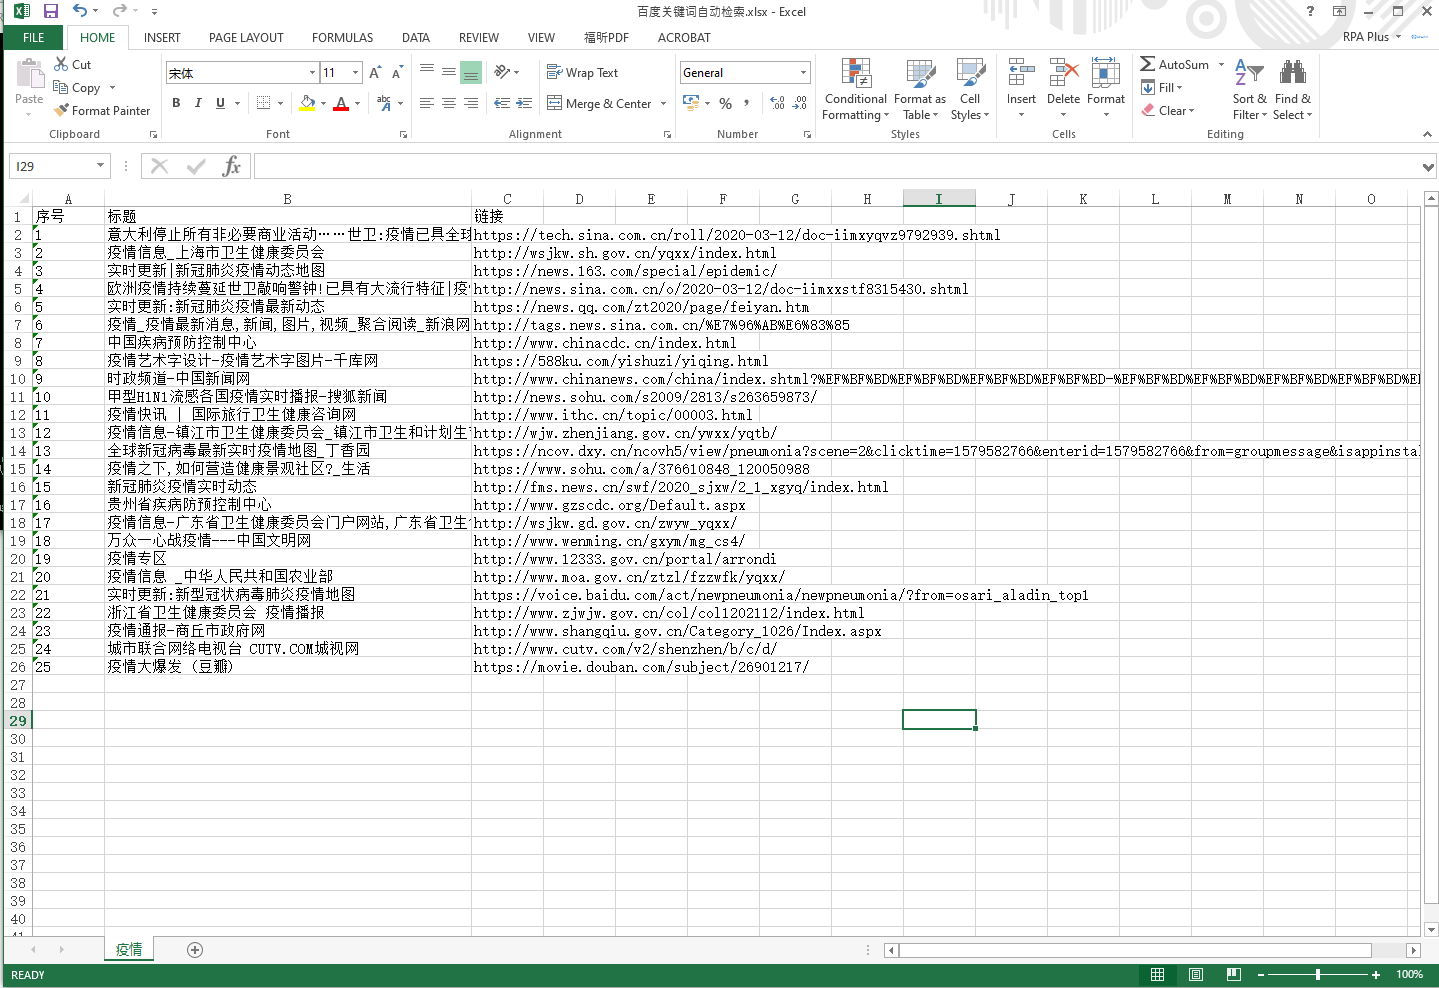Click the Paste icon
The image size is (1439, 988).
coord(30,75)
